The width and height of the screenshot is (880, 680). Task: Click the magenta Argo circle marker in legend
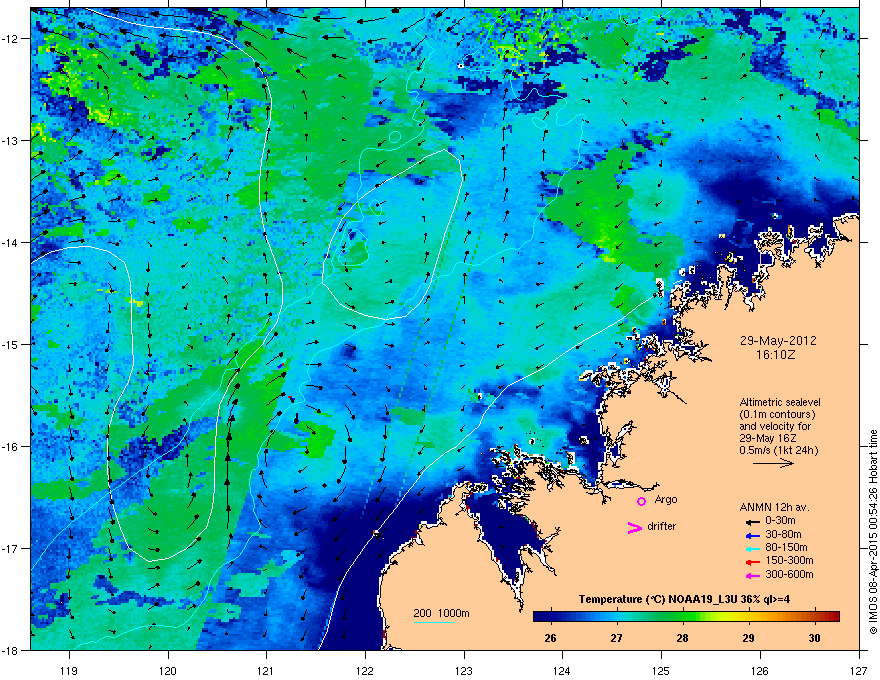tap(641, 501)
